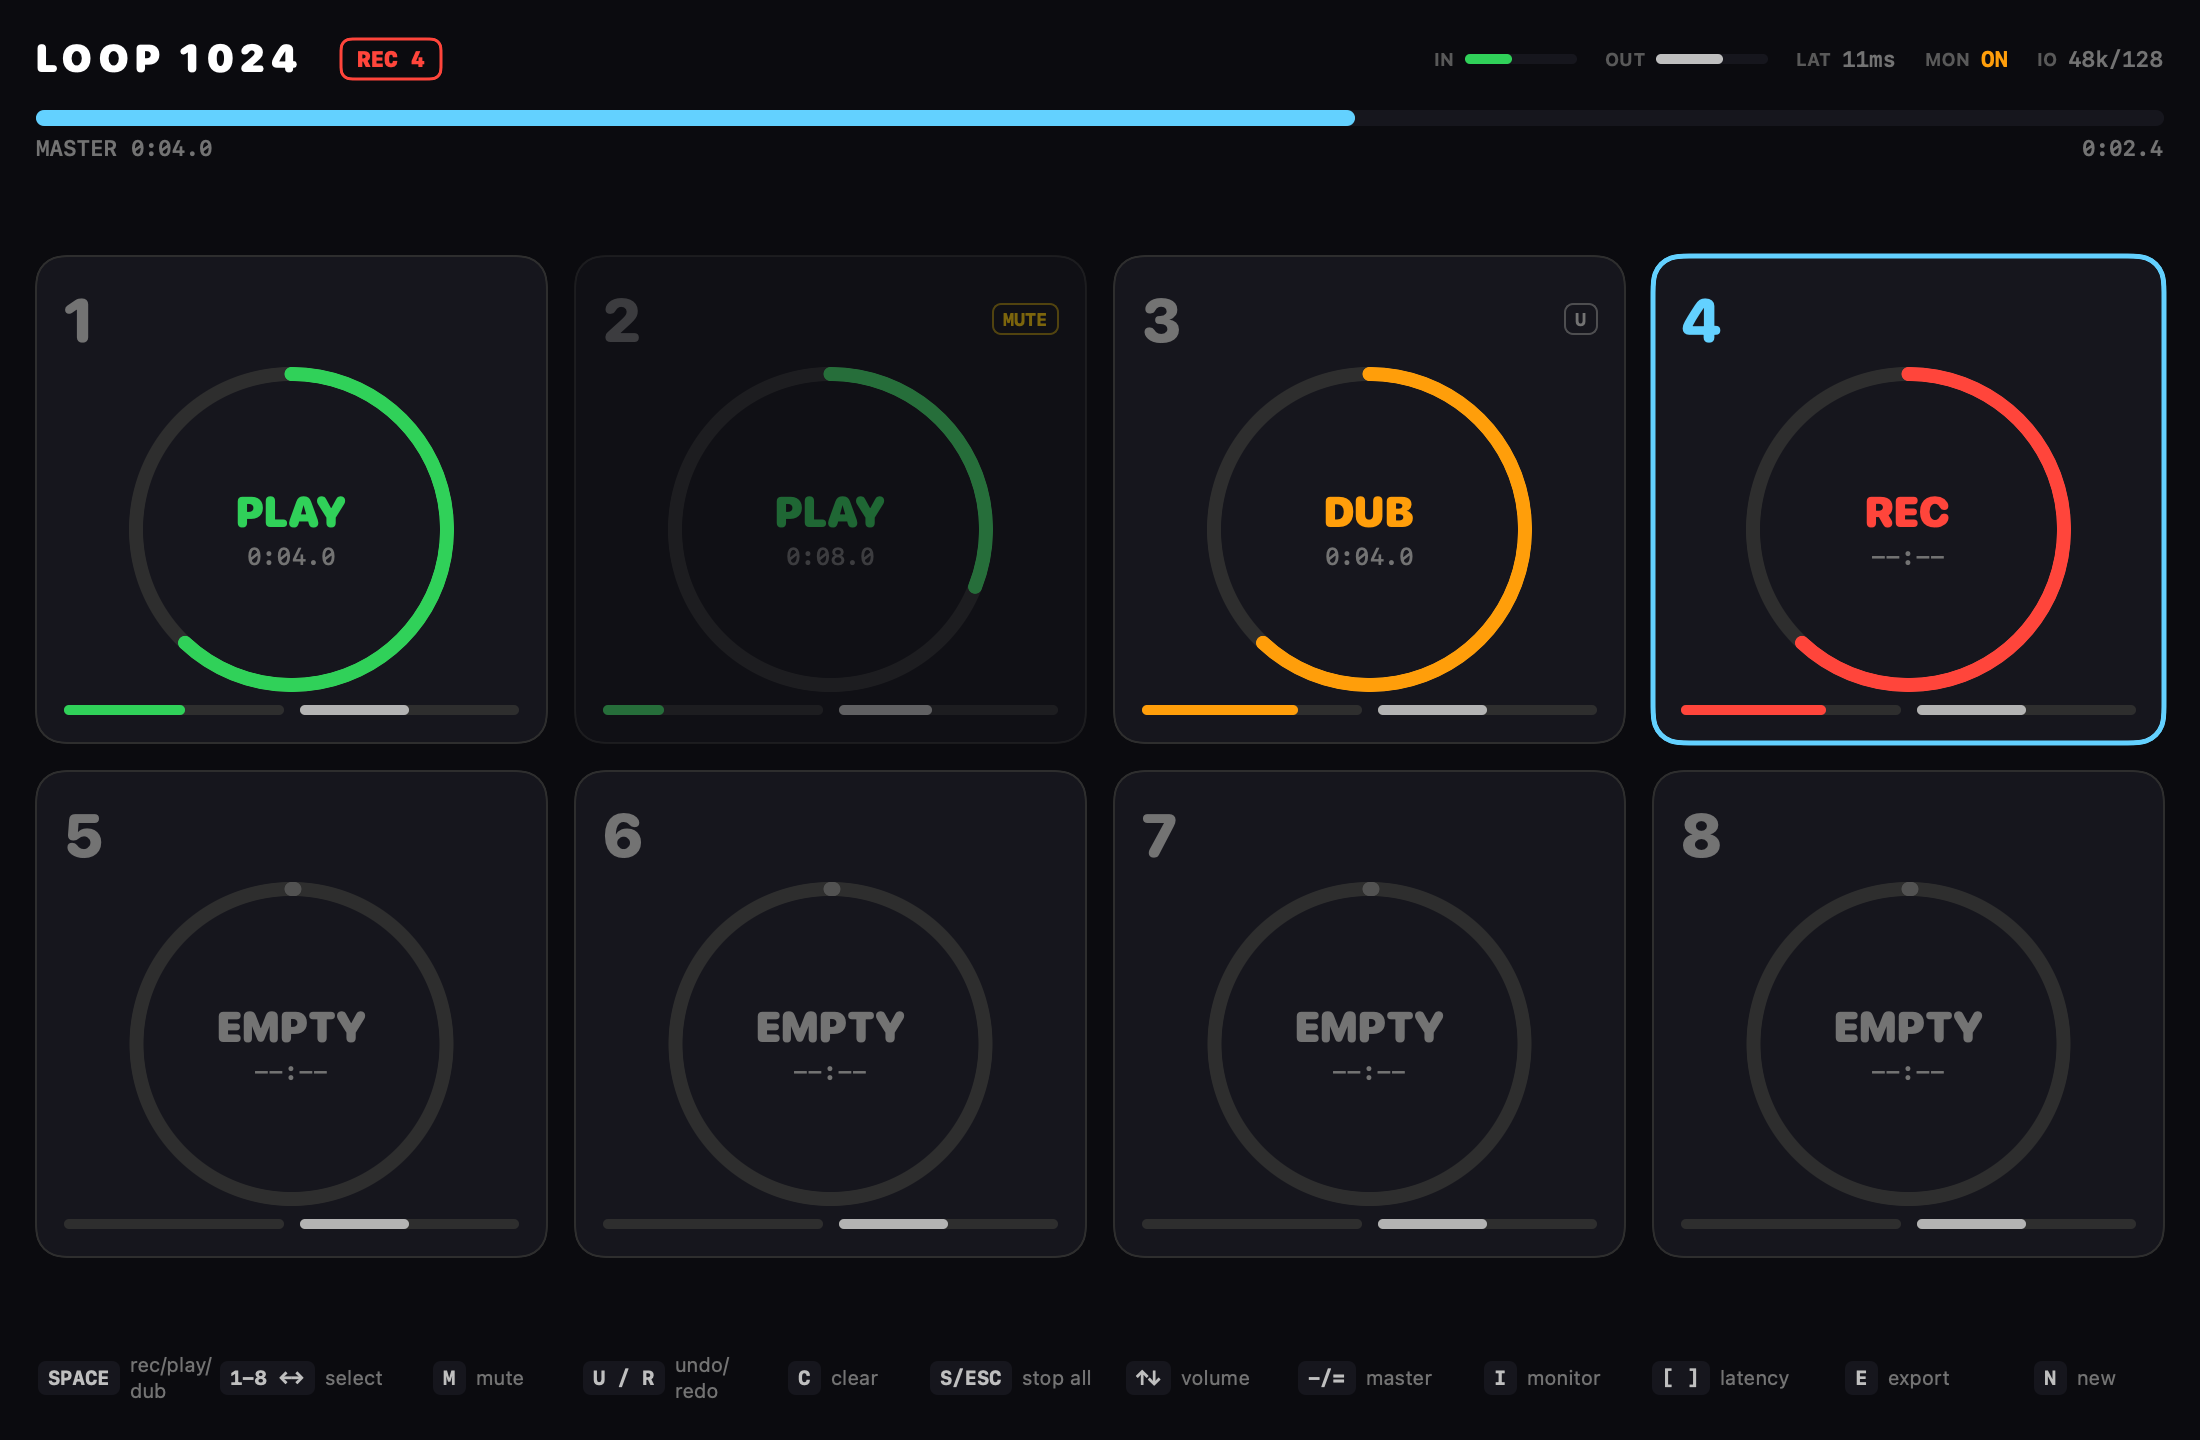Click track 4 REC loop ring
The width and height of the screenshot is (2200, 1440).
[1908, 529]
